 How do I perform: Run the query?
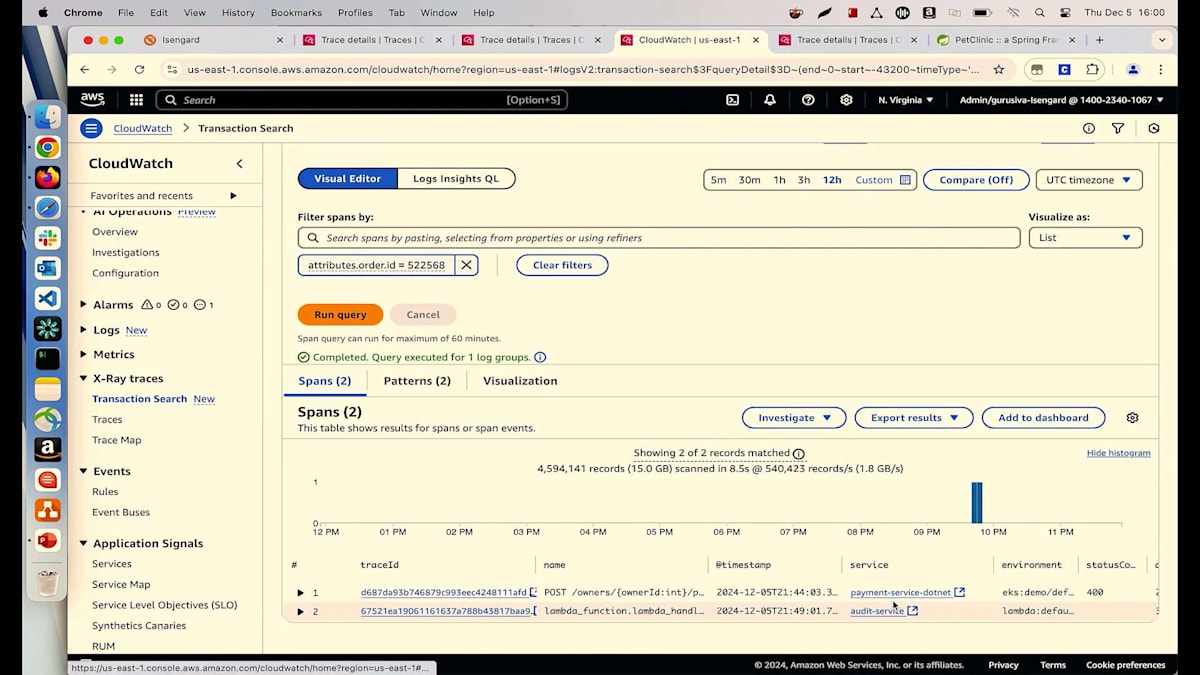340,314
